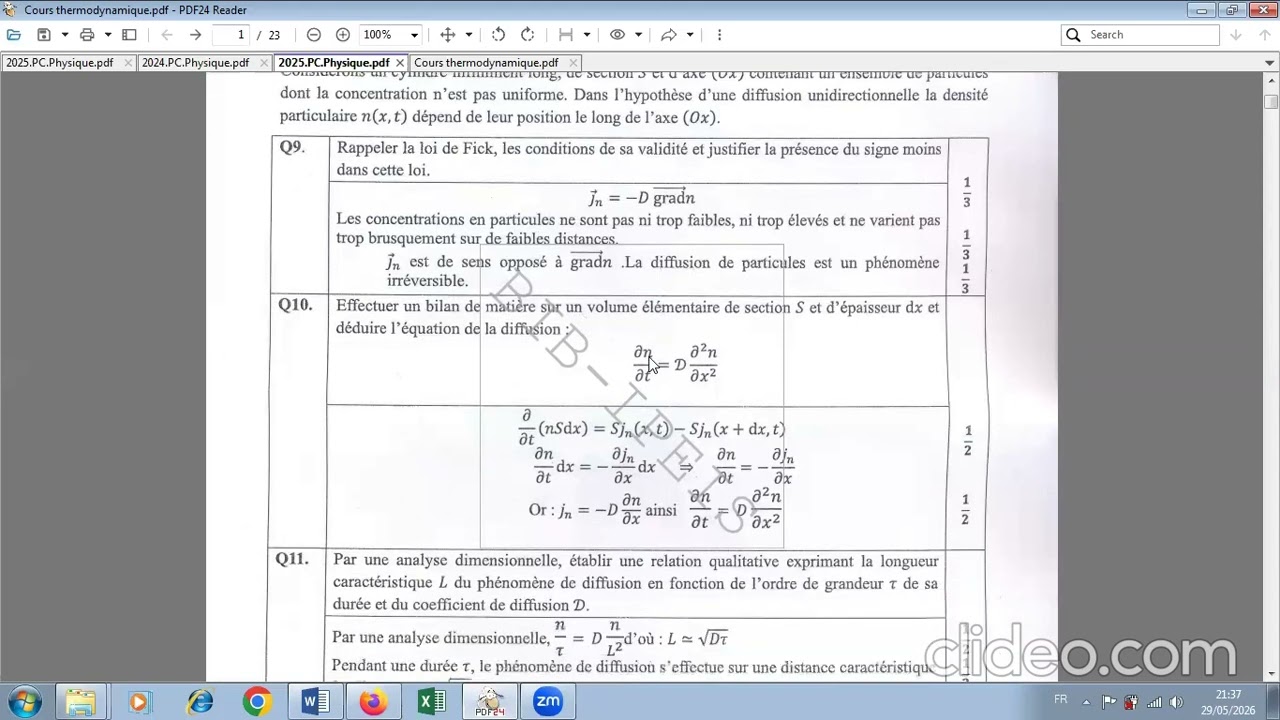Click the vertical scrollbar thumb
1280x720 pixels.
point(1271,102)
